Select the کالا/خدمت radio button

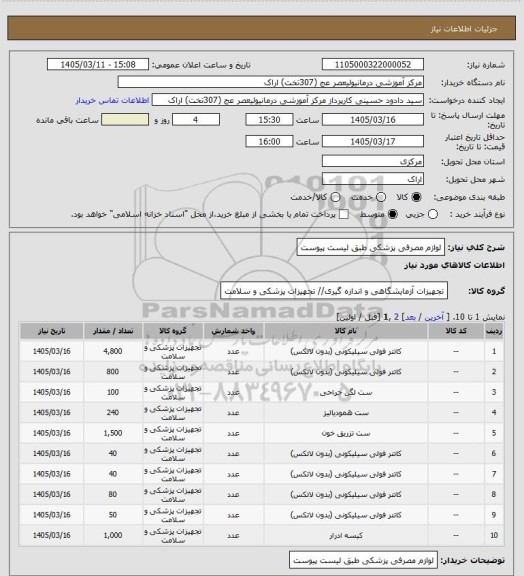335,197
